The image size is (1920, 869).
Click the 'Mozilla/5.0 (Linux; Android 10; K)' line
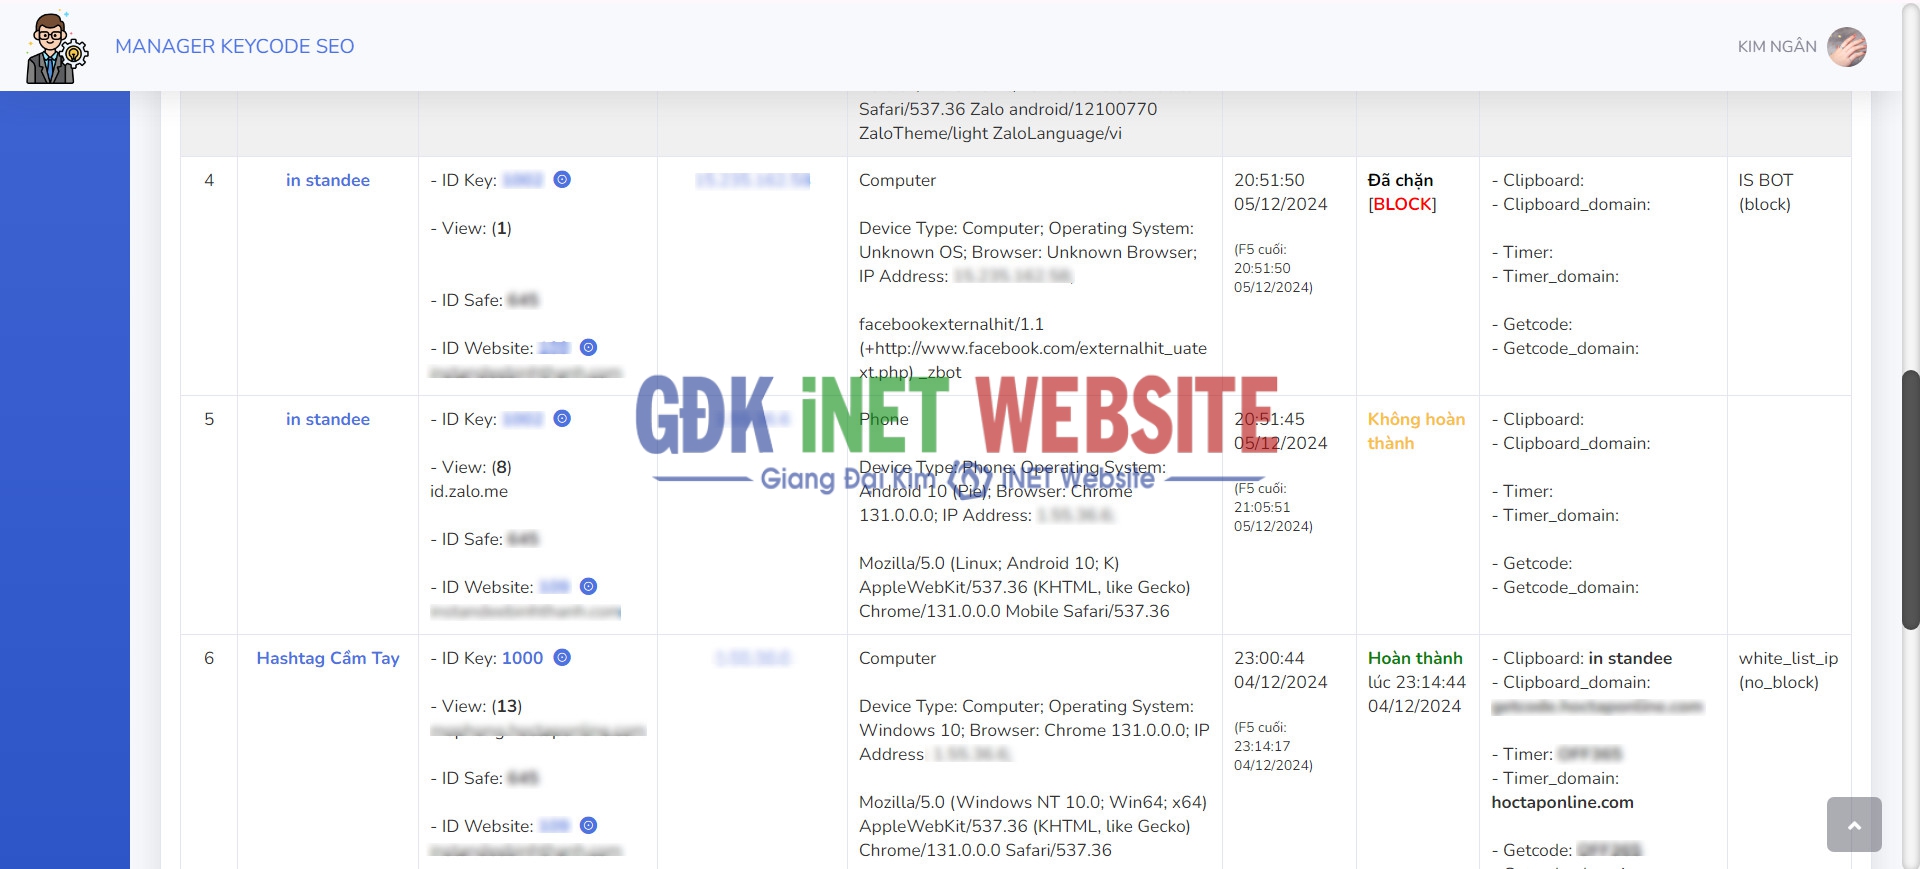[989, 563]
